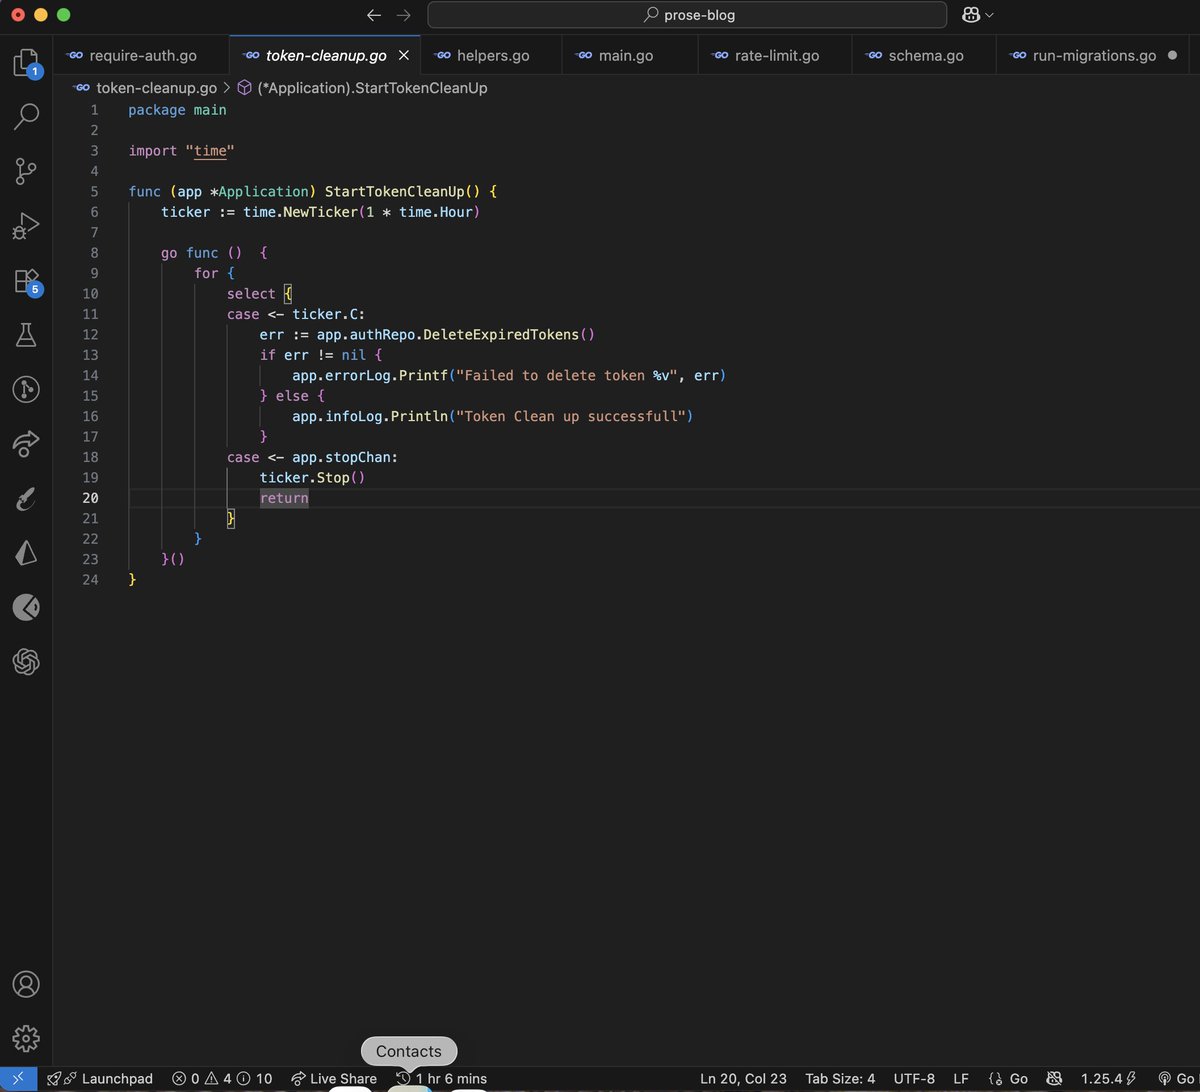Click Ln 20, Col 23 to go to line
The height and width of the screenshot is (1092, 1200).
(743, 1079)
